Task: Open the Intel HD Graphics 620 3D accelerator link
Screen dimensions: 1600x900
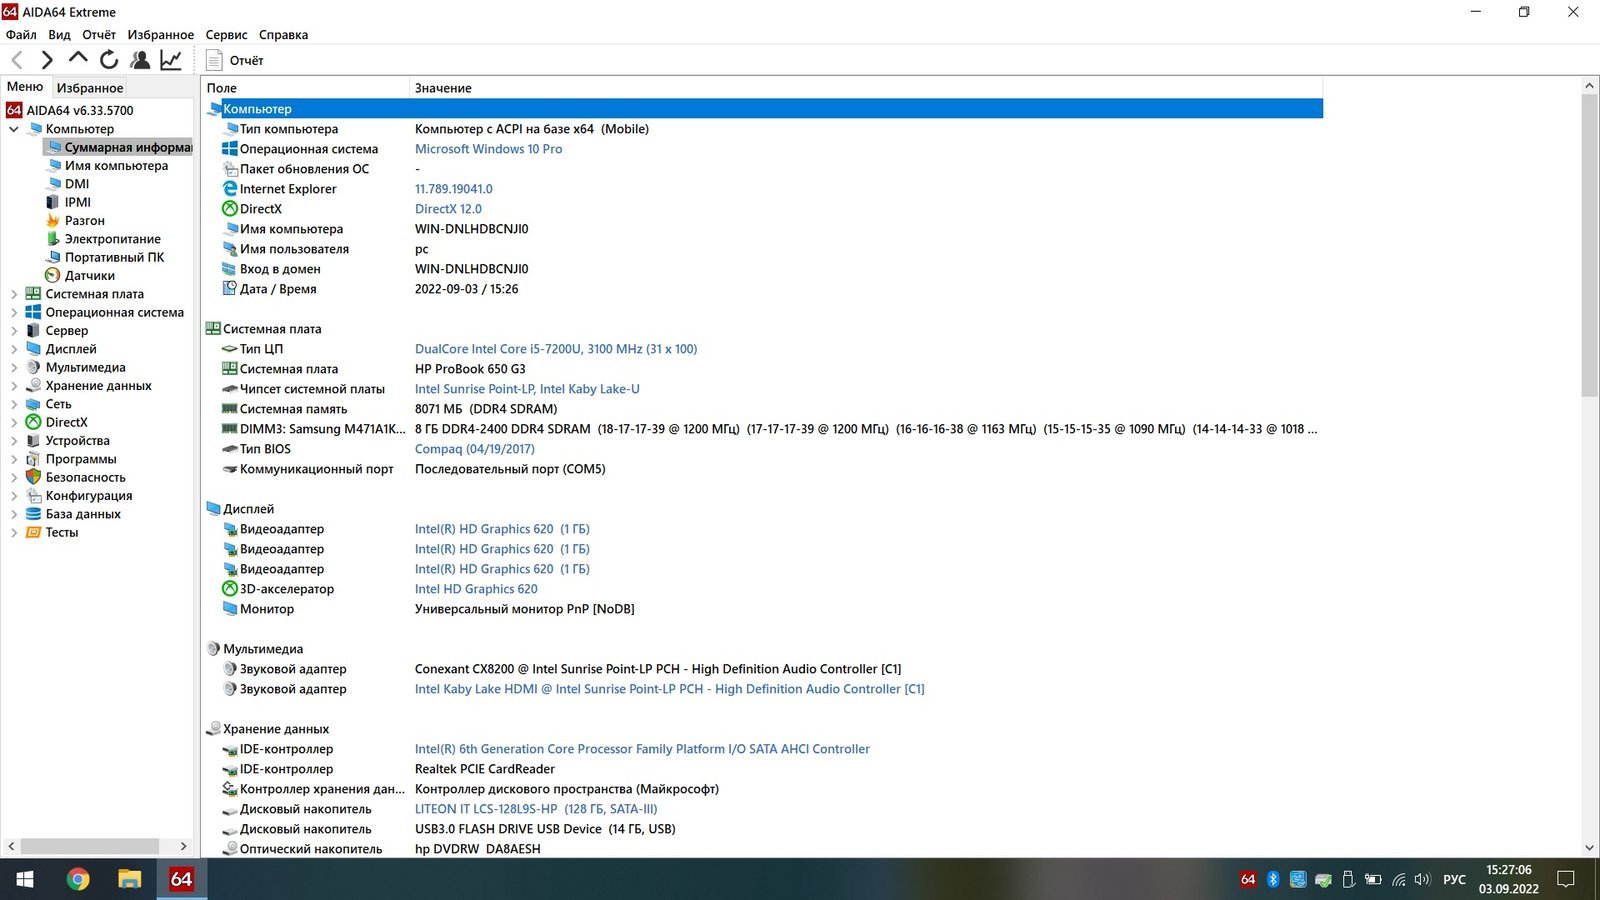Action: 476,589
